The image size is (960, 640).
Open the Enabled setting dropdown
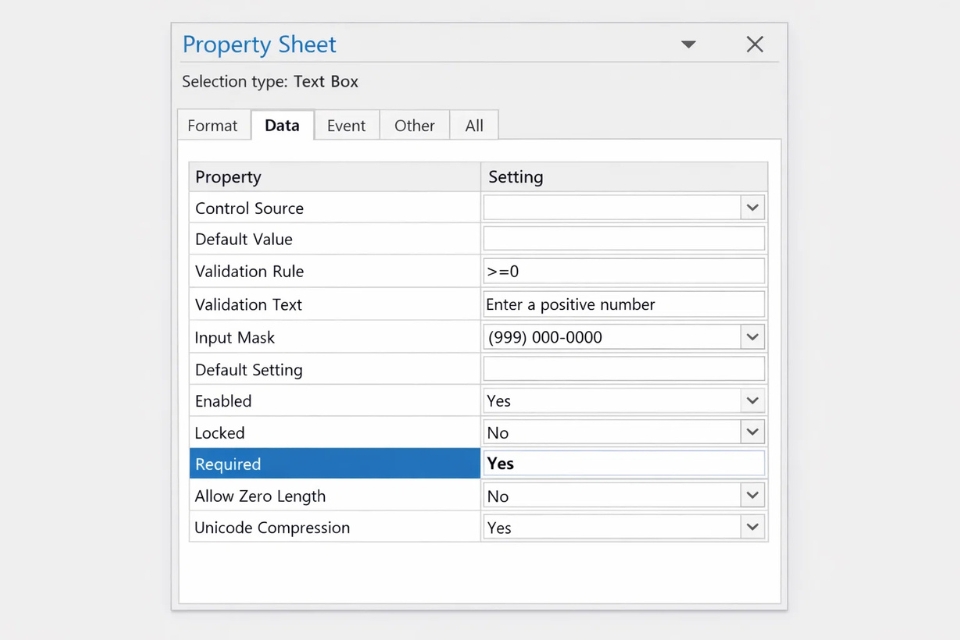pyautogui.click(x=753, y=401)
